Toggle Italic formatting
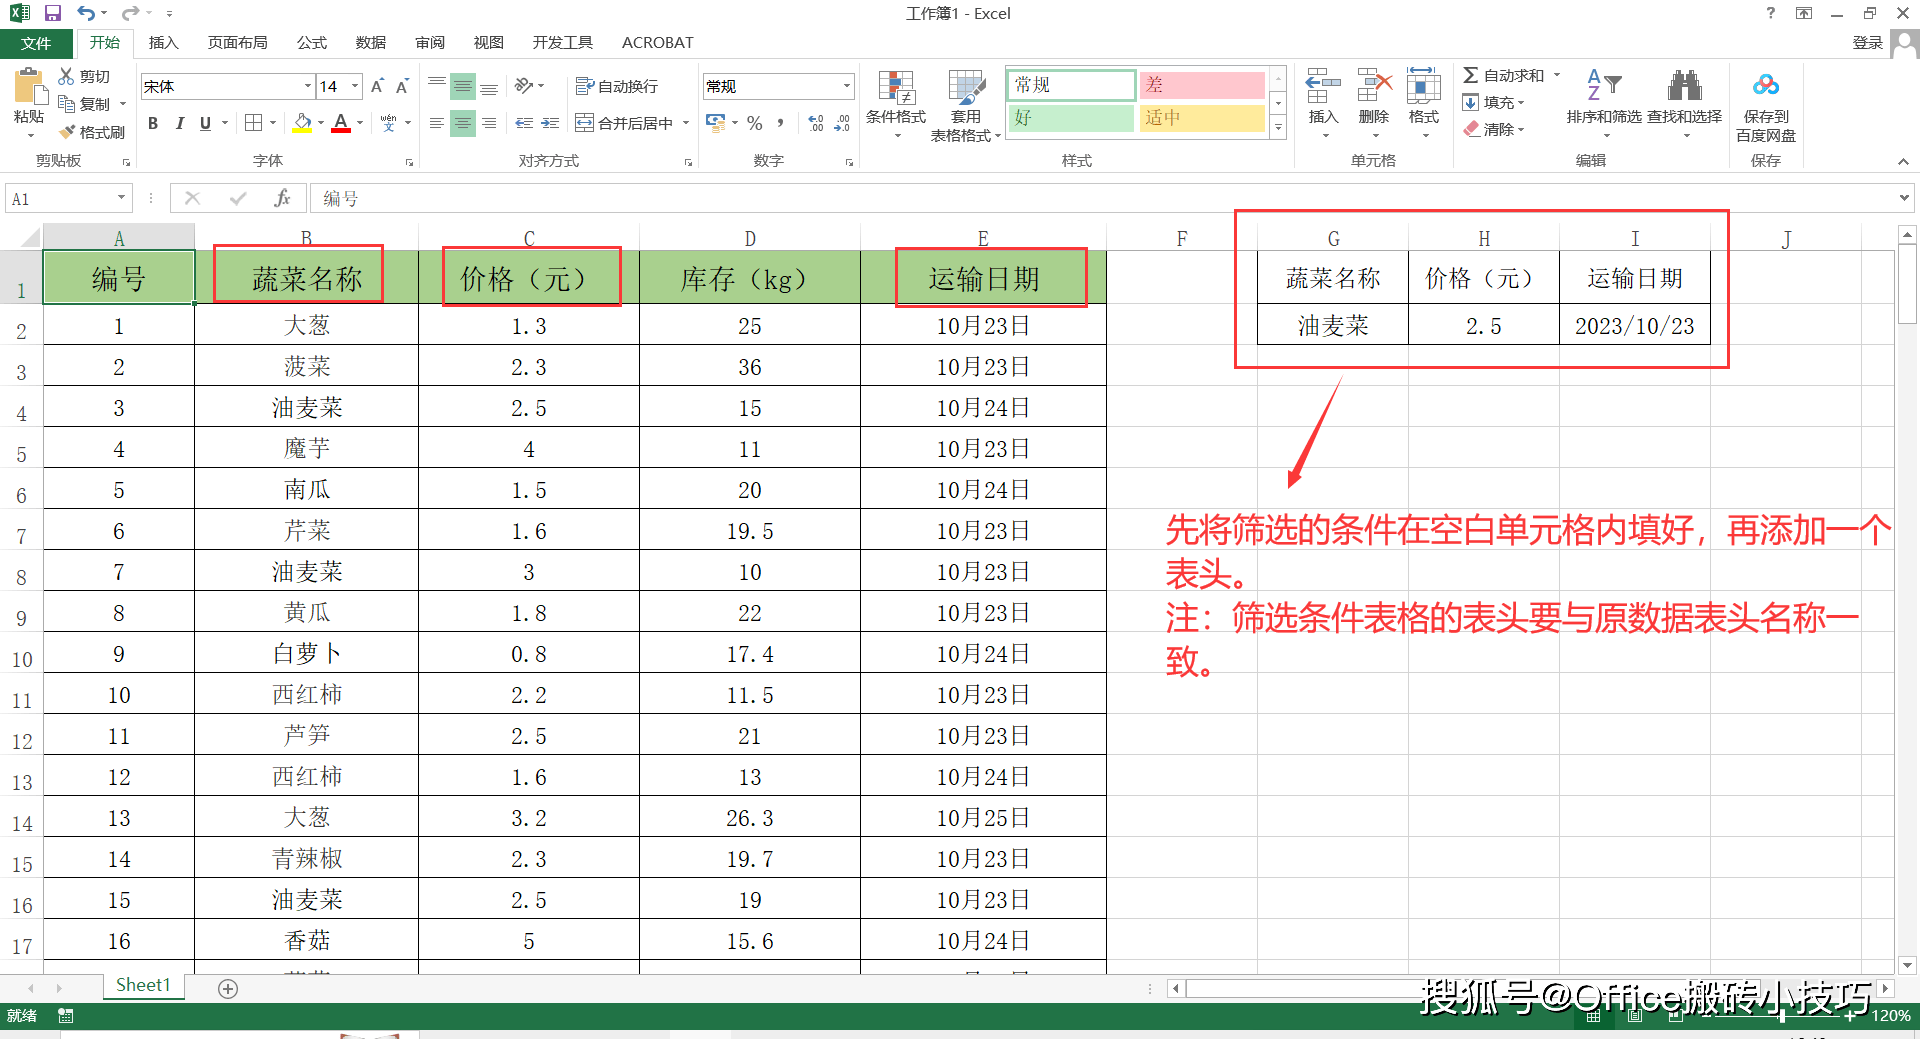The width and height of the screenshot is (1920, 1039). [179, 123]
